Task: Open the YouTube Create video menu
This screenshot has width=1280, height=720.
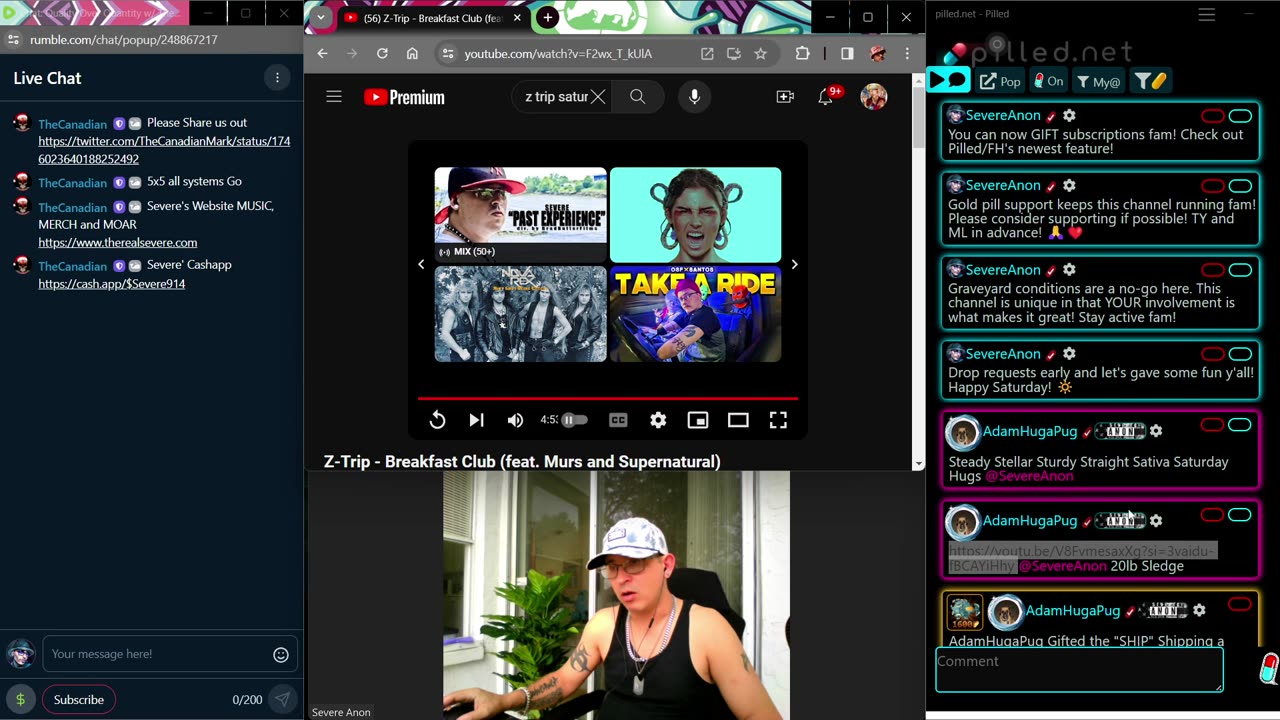Action: [x=785, y=97]
